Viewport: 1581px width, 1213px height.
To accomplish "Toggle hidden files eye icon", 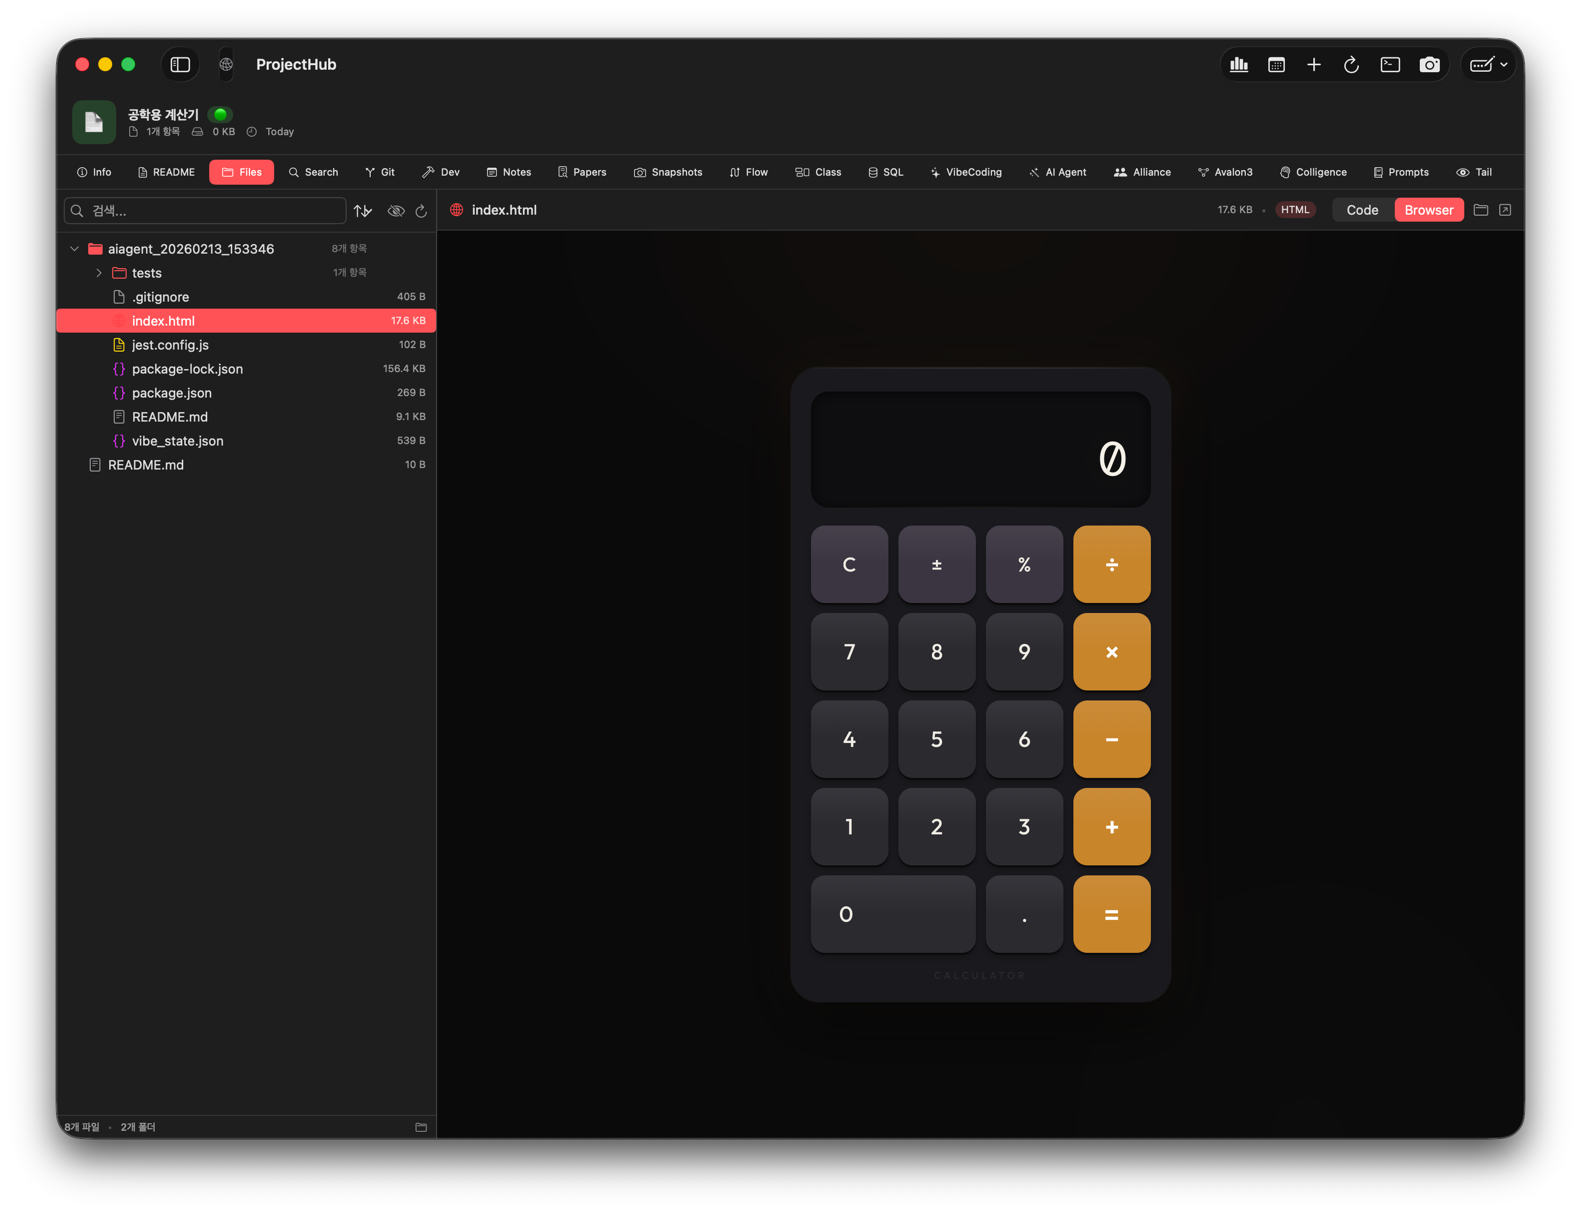I will click(x=396, y=211).
